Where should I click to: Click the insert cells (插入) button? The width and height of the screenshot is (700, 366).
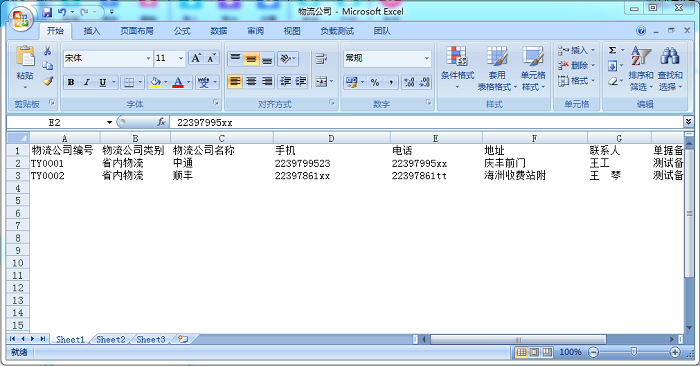(x=576, y=50)
